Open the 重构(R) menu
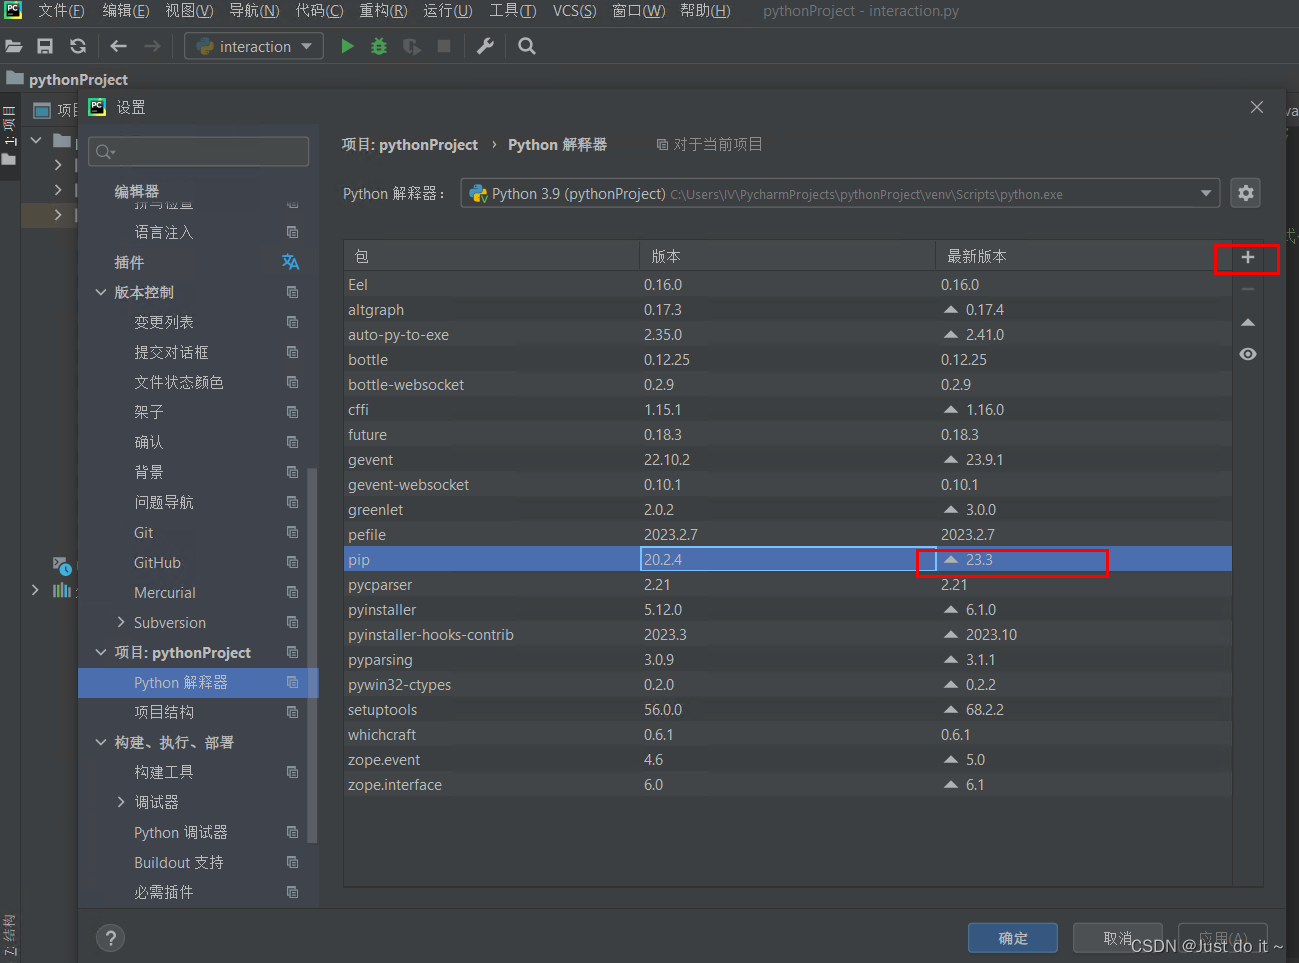The width and height of the screenshot is (1299, 963). (x=383, y=11)
